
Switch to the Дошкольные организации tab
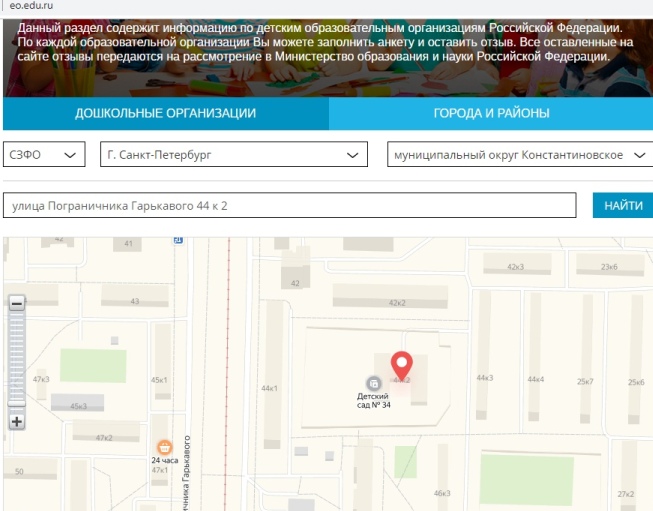[x=165, y=113]
